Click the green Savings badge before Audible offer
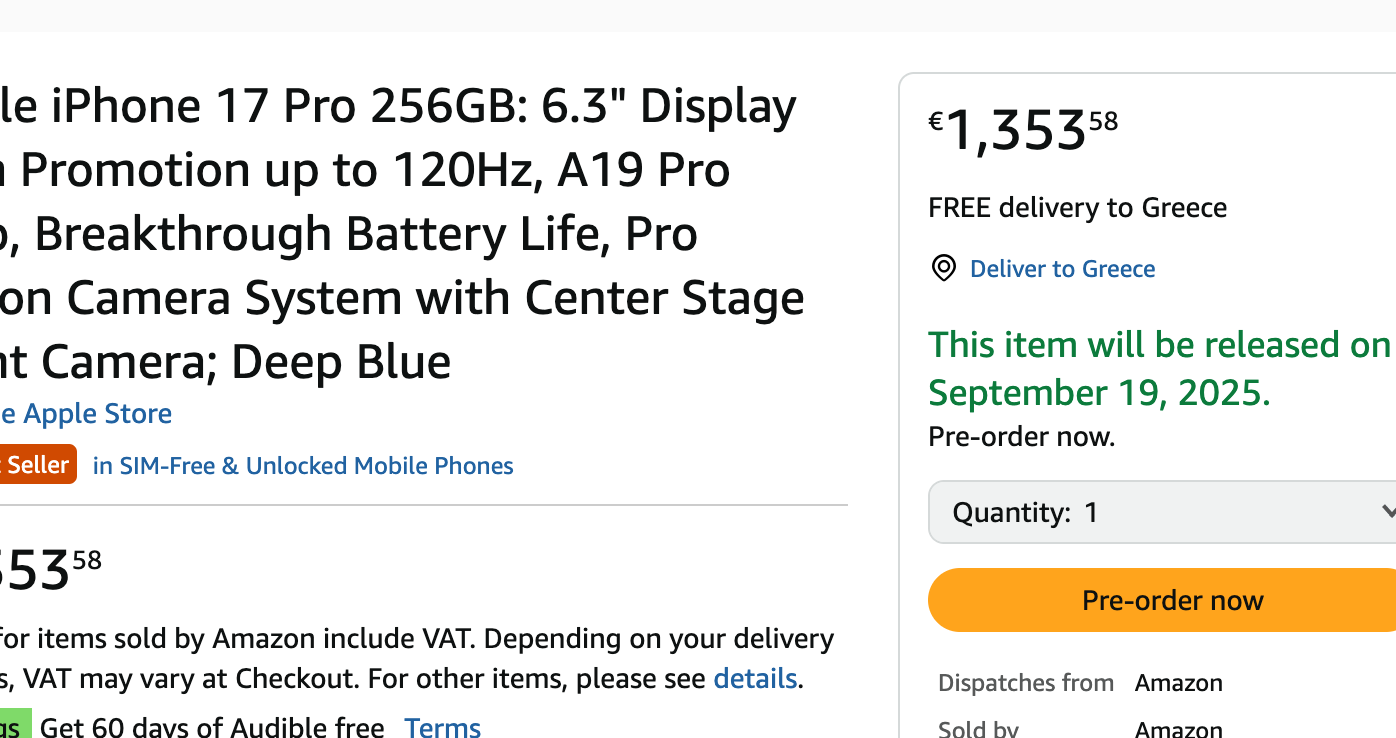The width and height of the screenshot is (1396, 738). (x=15, y=724)
